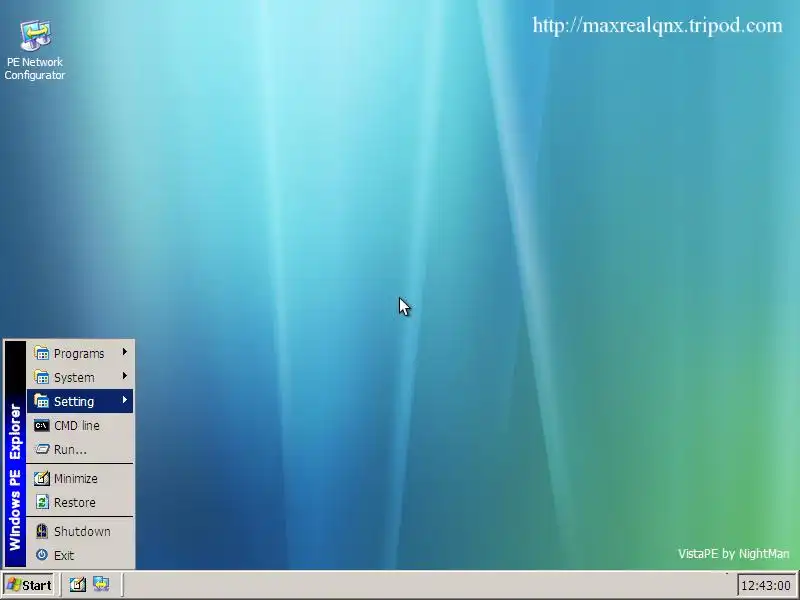The height and width of the screenshot is (600, 800).
Task: Choose Shutdown from the start menu
Action: coord(80,531)
